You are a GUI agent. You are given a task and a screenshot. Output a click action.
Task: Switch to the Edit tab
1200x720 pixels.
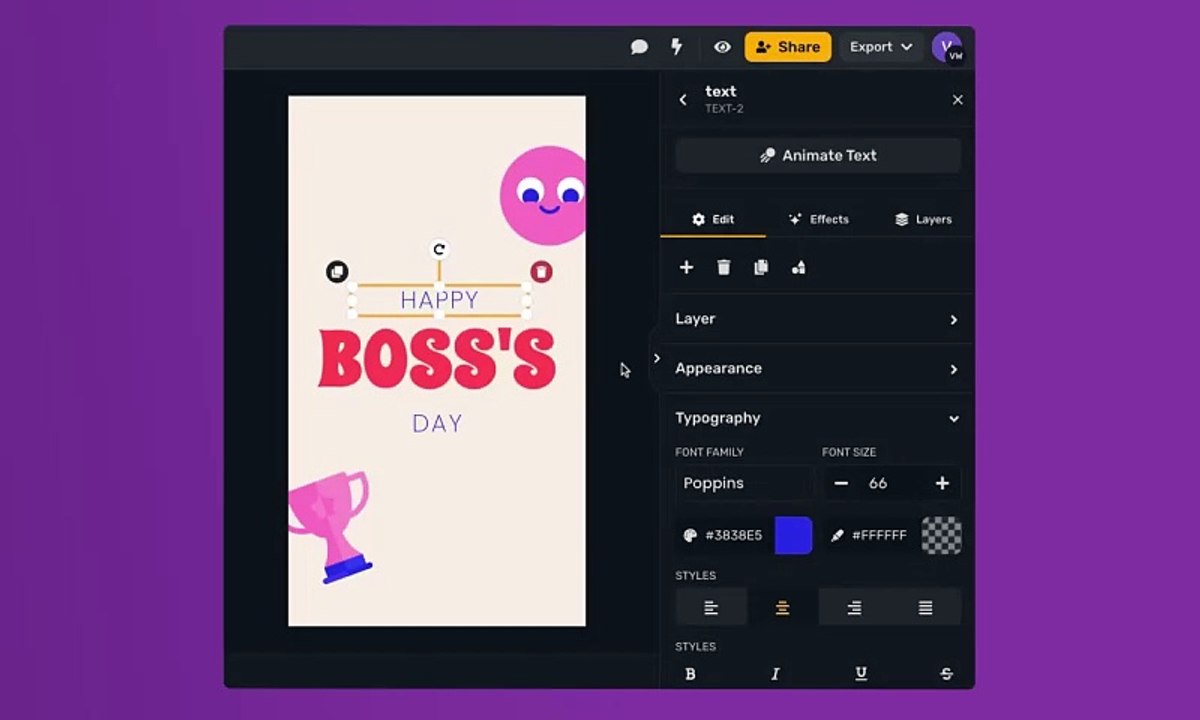(713, 219)
